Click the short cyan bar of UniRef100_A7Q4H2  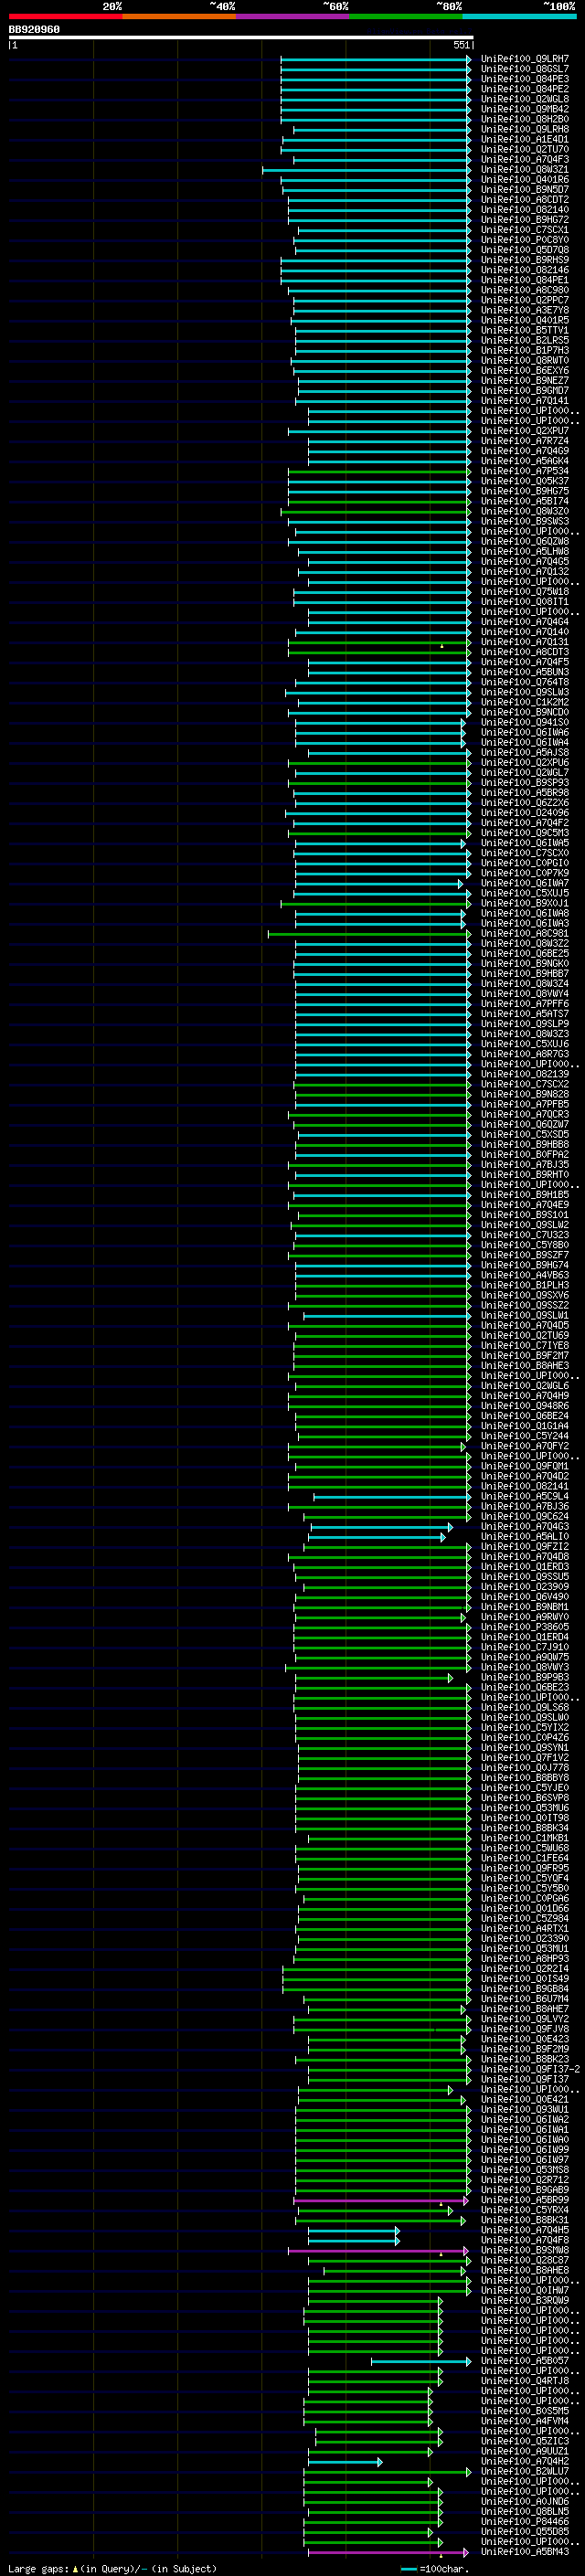tap(345, 2462)
